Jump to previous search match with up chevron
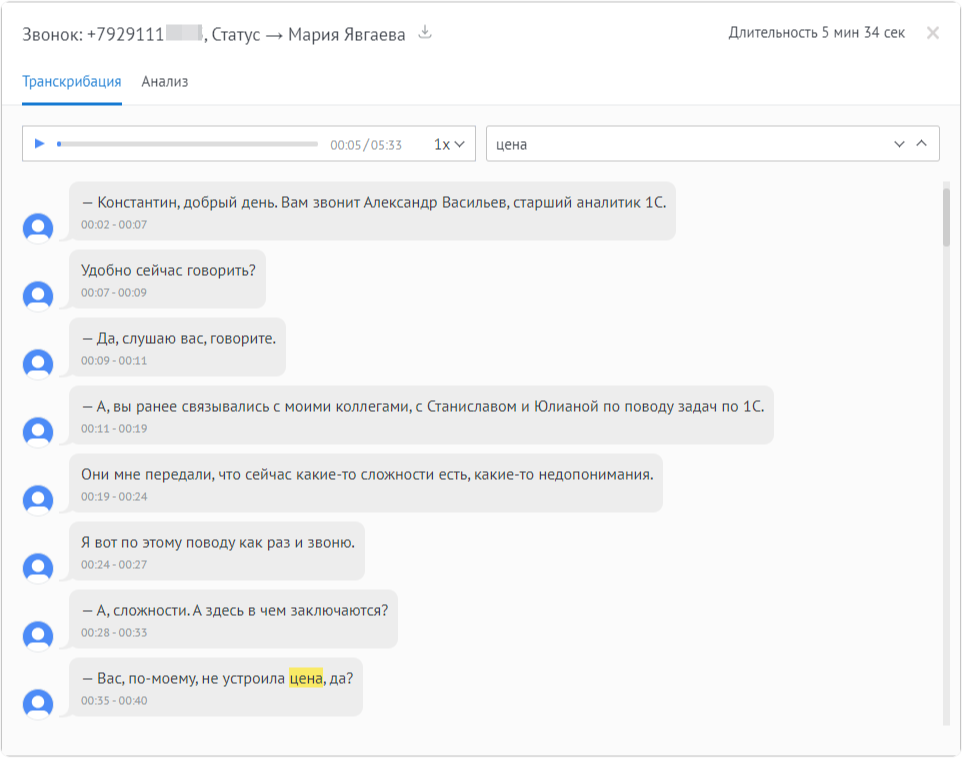 pyautogui.click(x=921, y=143)
